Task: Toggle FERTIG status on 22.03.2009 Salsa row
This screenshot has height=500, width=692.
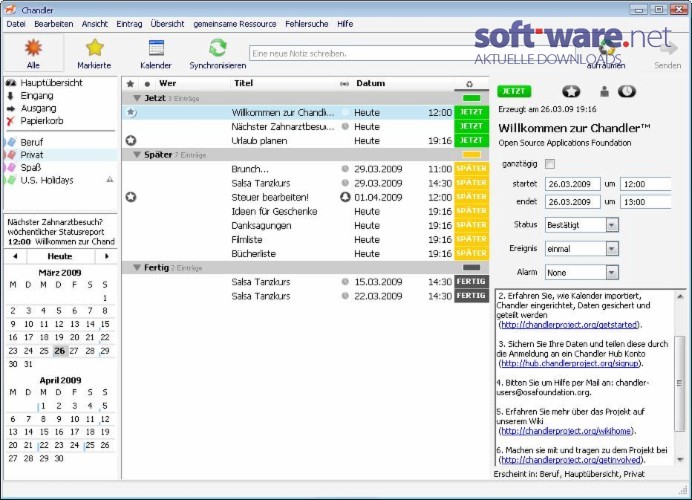Action: coord(471,296)
